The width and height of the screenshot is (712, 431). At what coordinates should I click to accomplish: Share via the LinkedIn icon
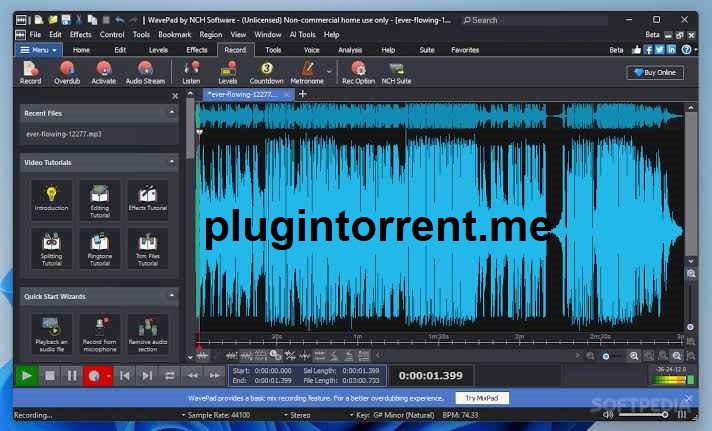pyautogui.click(x=672, y=50)
